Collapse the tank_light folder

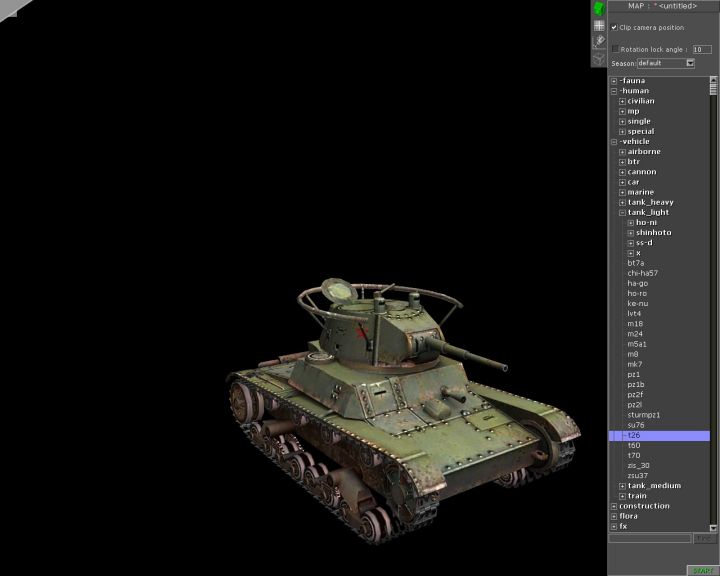[622, 212]
